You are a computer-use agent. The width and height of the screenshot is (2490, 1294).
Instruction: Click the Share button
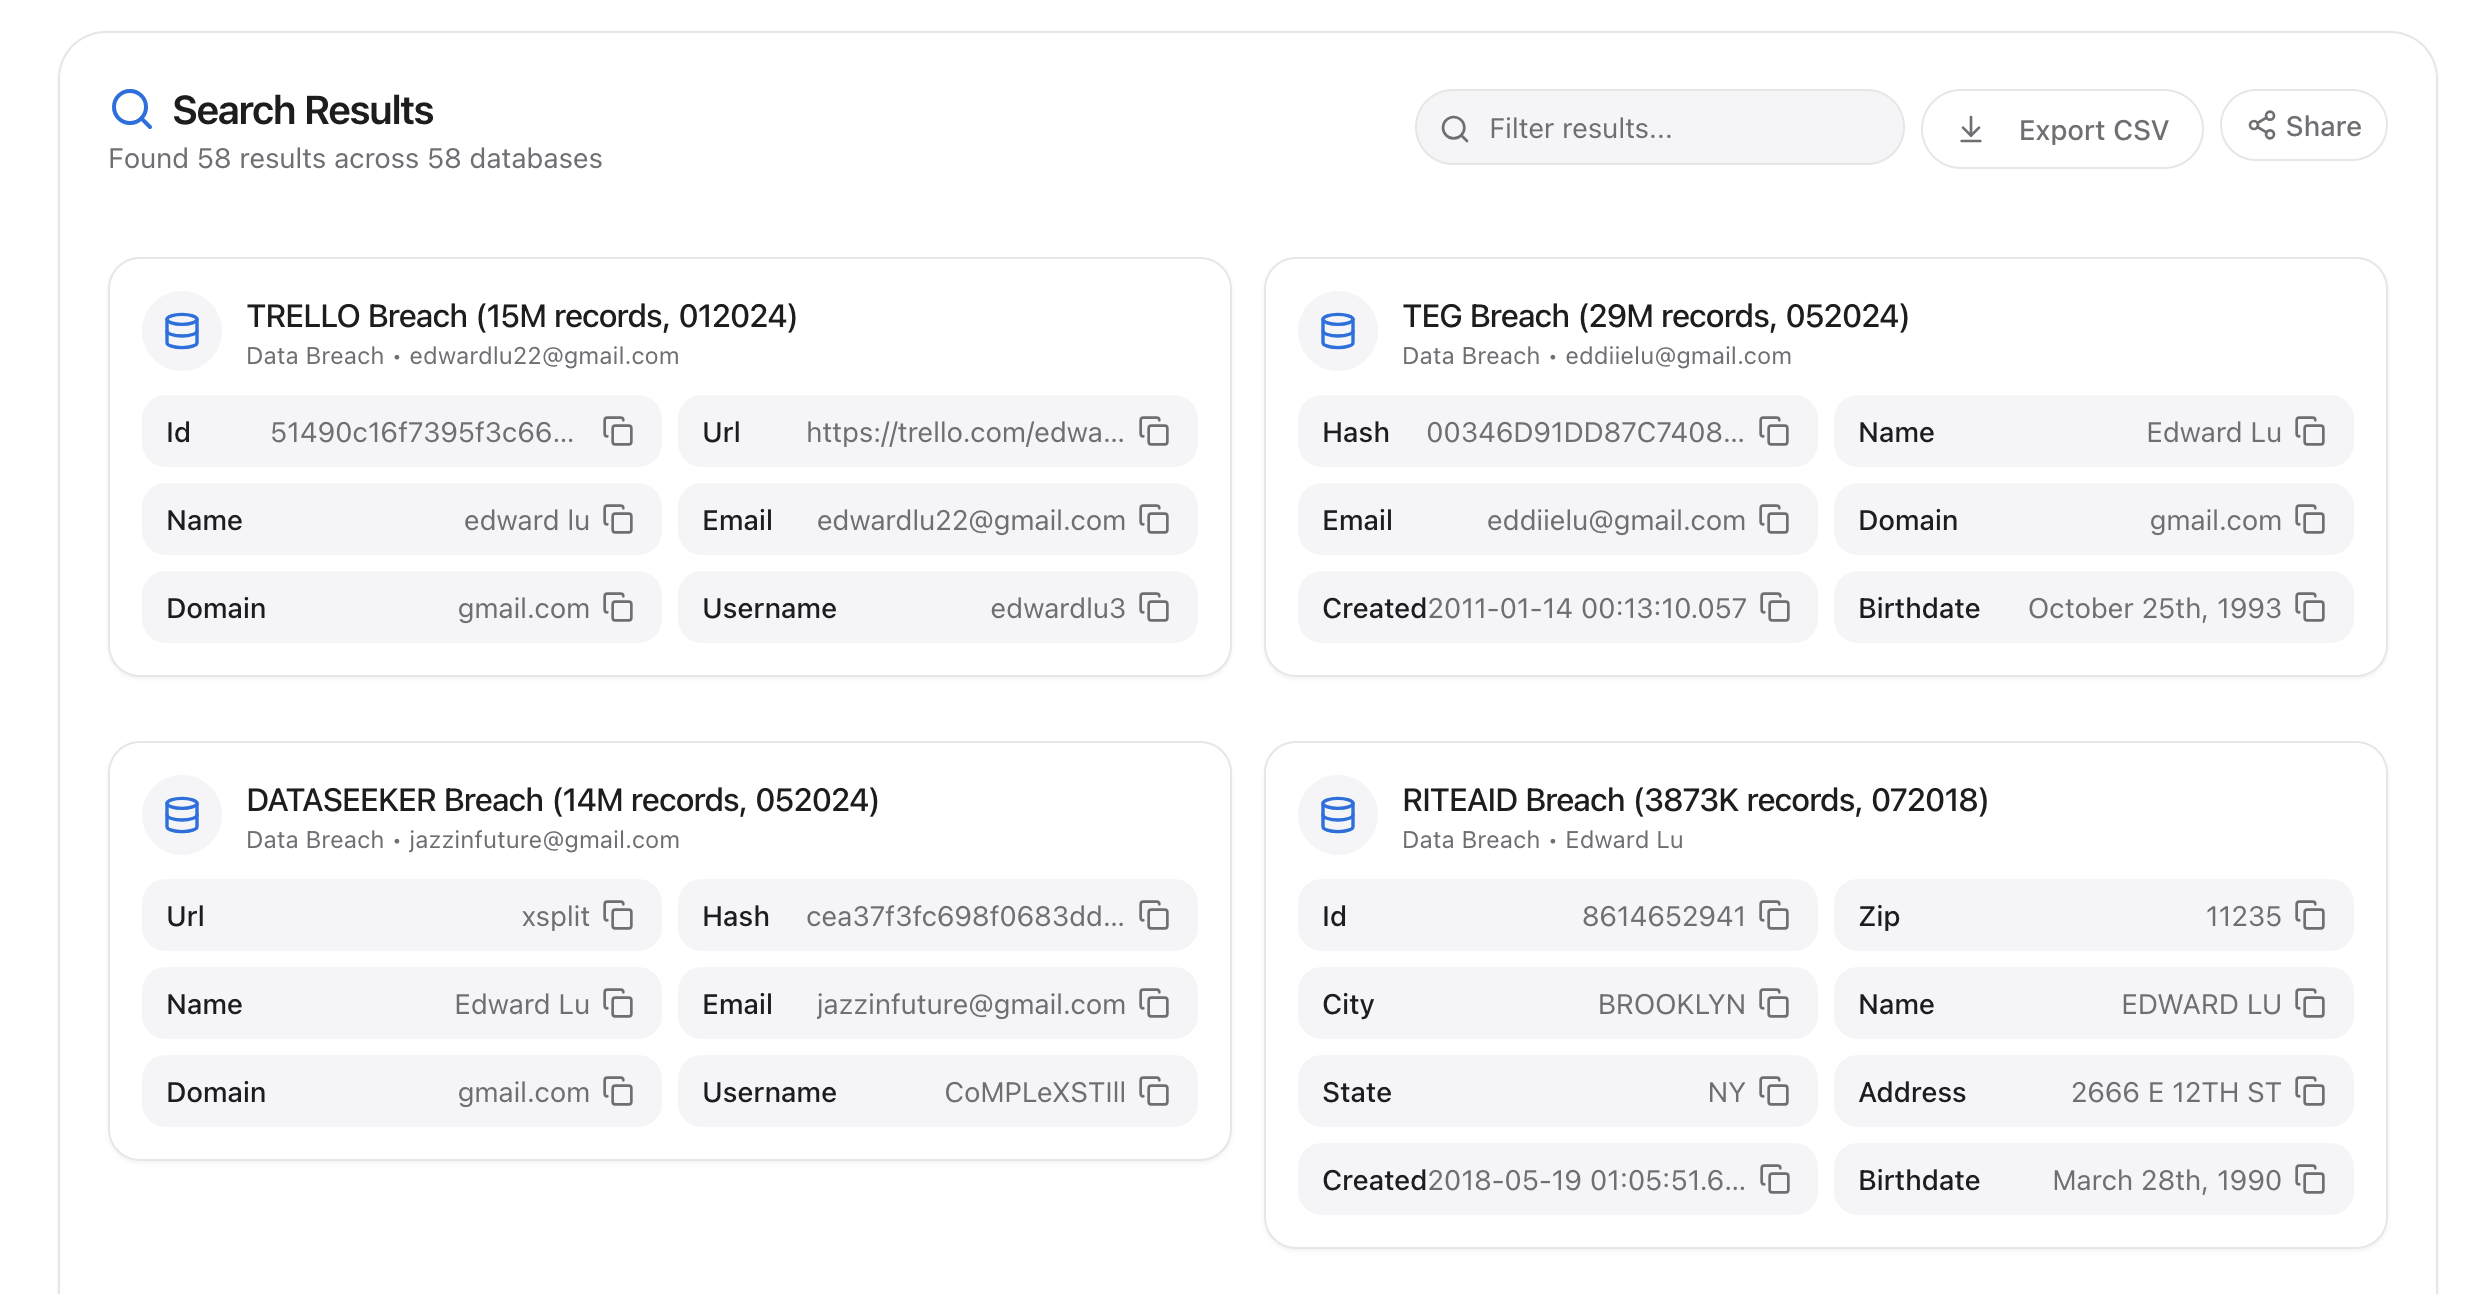[2304, 127]
